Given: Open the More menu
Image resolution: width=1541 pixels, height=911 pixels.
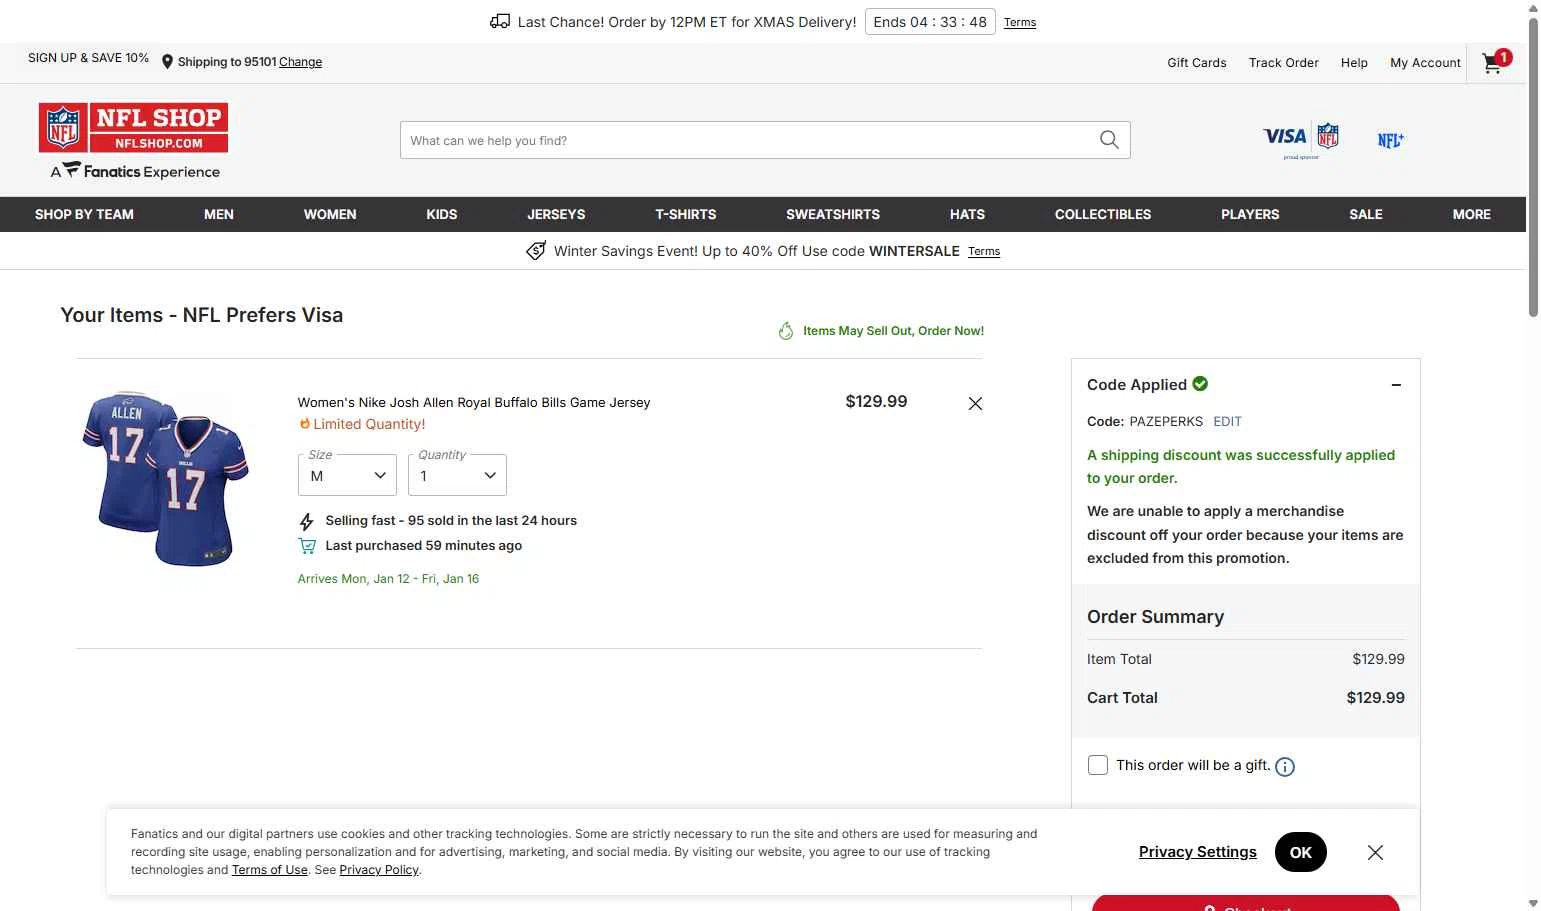Looking at the screenshot, I should pos(1472,214).
